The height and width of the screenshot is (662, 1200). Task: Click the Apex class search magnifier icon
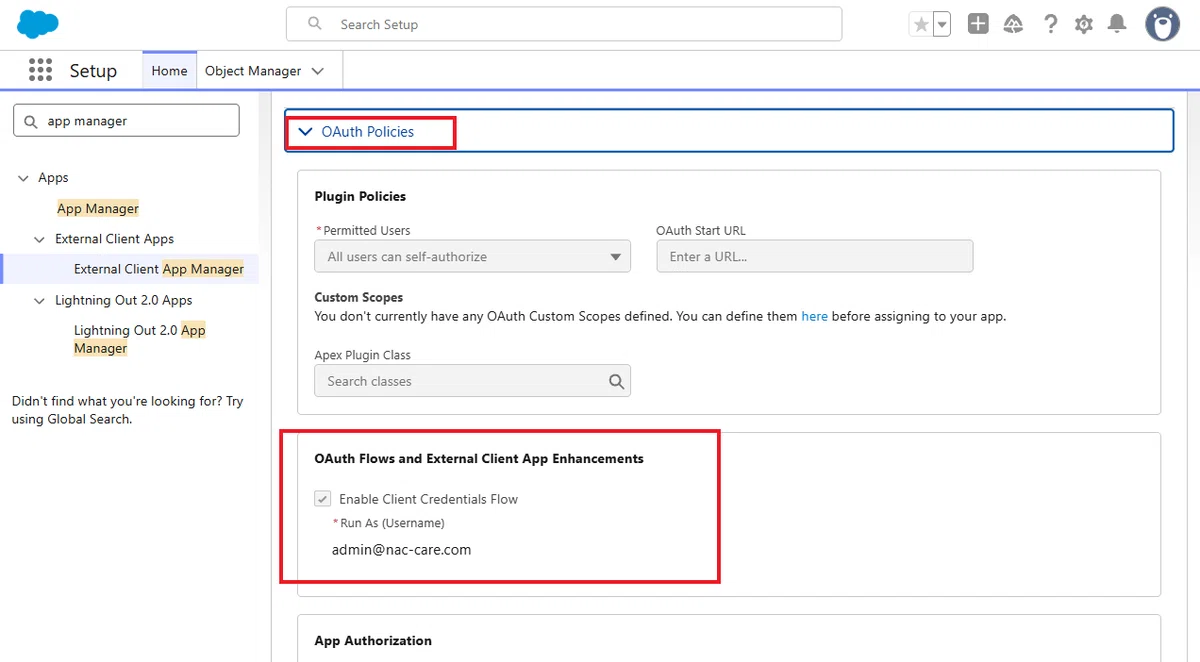(x=616, y=381)
